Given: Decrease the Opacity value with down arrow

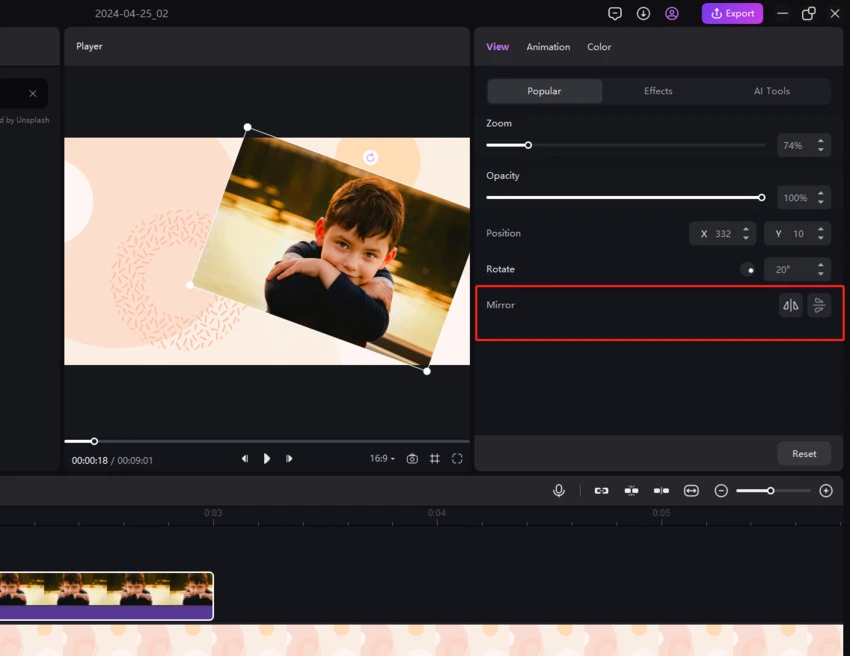Looking at the screenshot, I should click(821, 203).
